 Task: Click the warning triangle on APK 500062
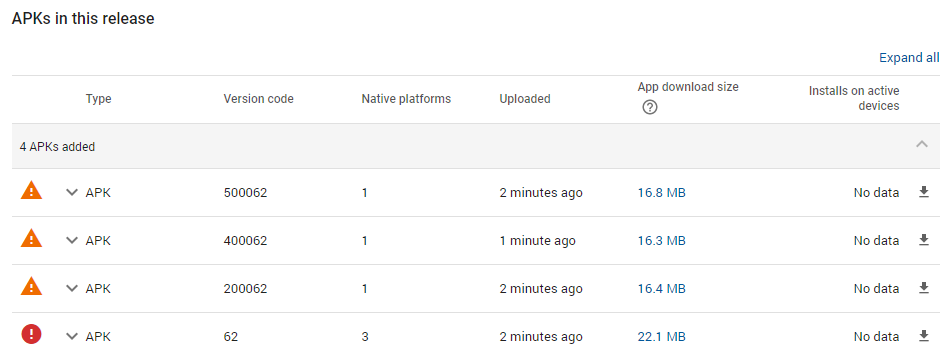[31, 191]
